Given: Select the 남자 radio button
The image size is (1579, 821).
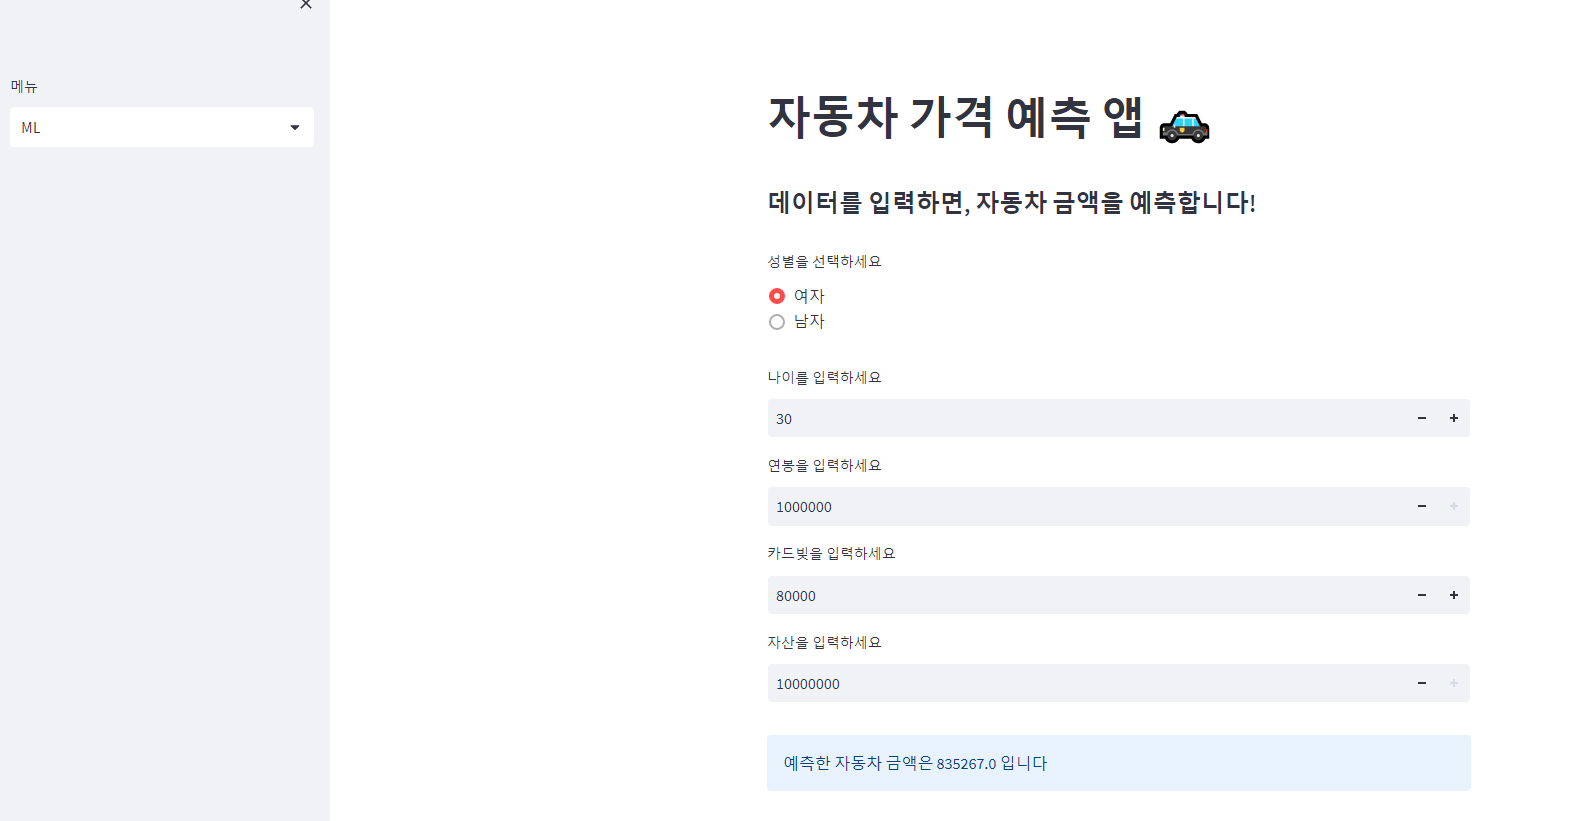Looking at the screenshot, I should pos(777,321).
